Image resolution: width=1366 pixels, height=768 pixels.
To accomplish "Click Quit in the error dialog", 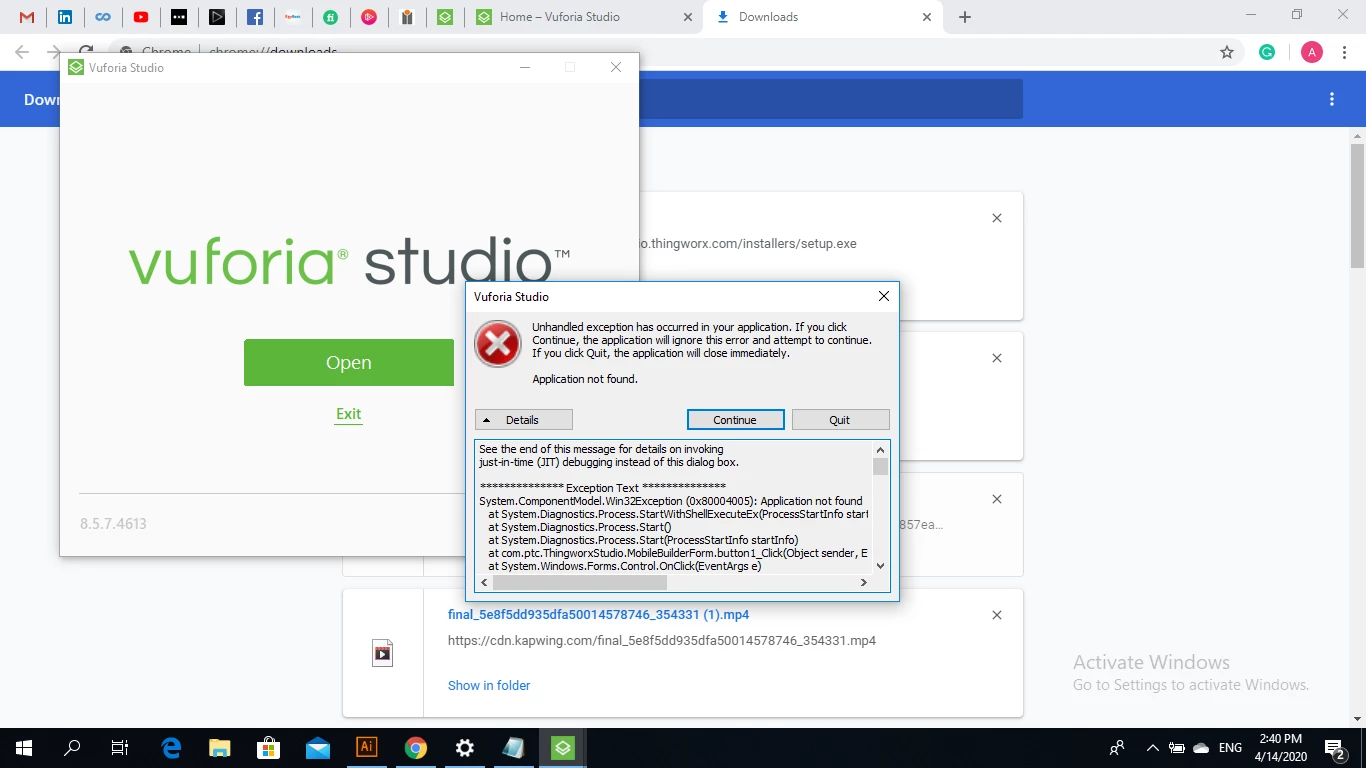I will (840, 420).
